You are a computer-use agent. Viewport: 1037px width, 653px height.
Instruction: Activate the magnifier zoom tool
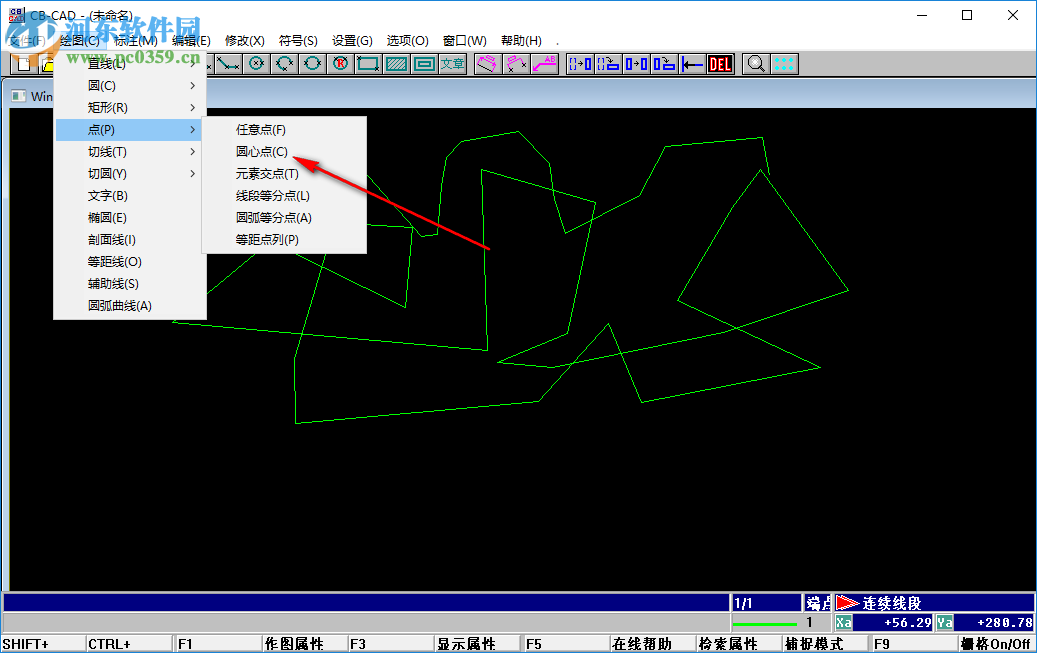(x=755, y=63)
